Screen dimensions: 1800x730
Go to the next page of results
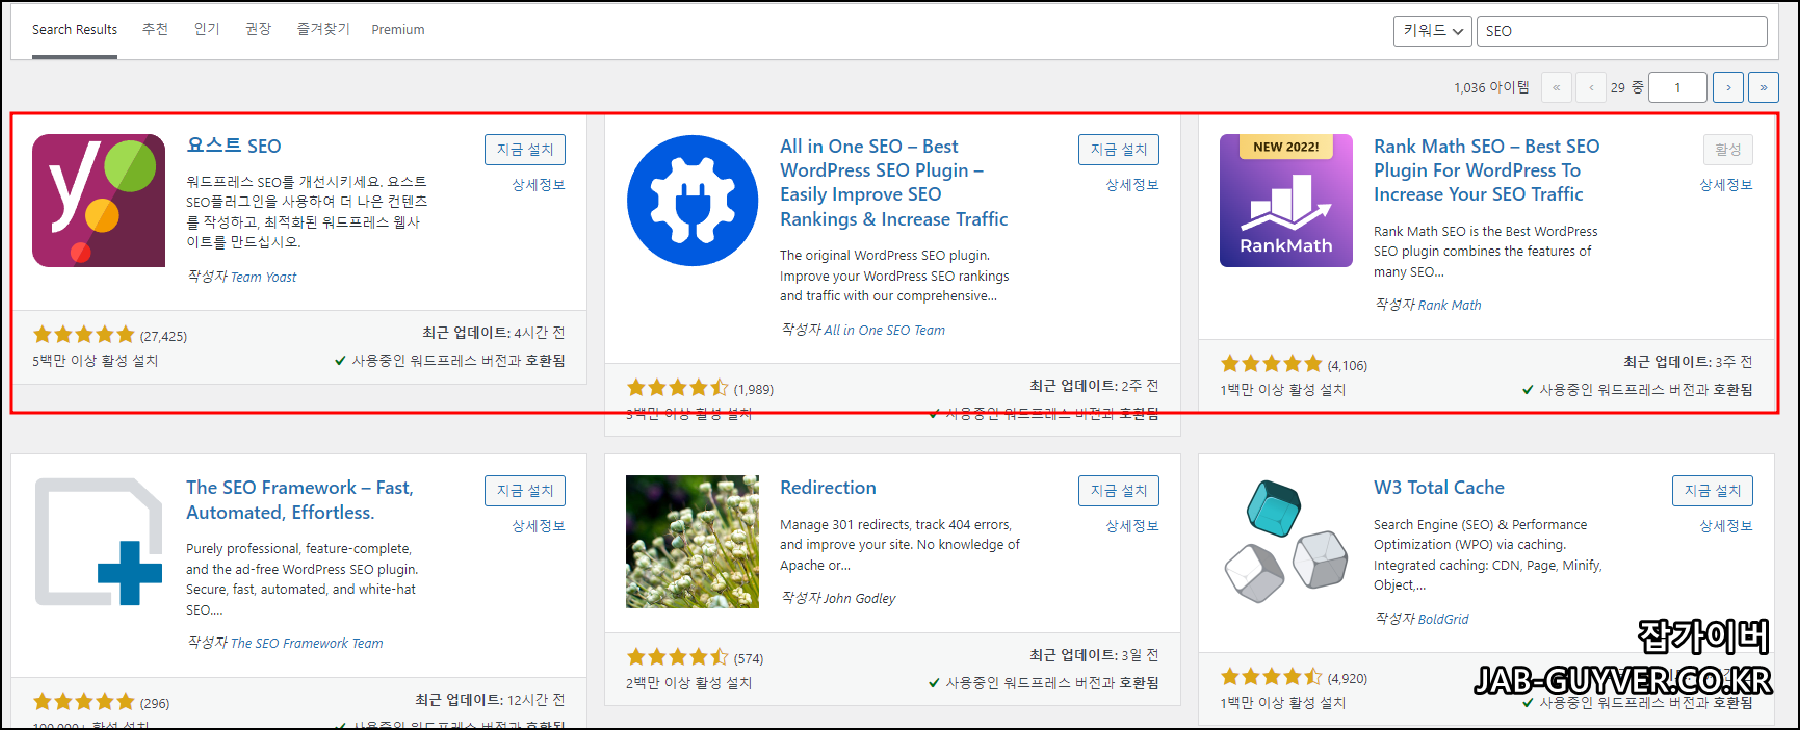1728,87
